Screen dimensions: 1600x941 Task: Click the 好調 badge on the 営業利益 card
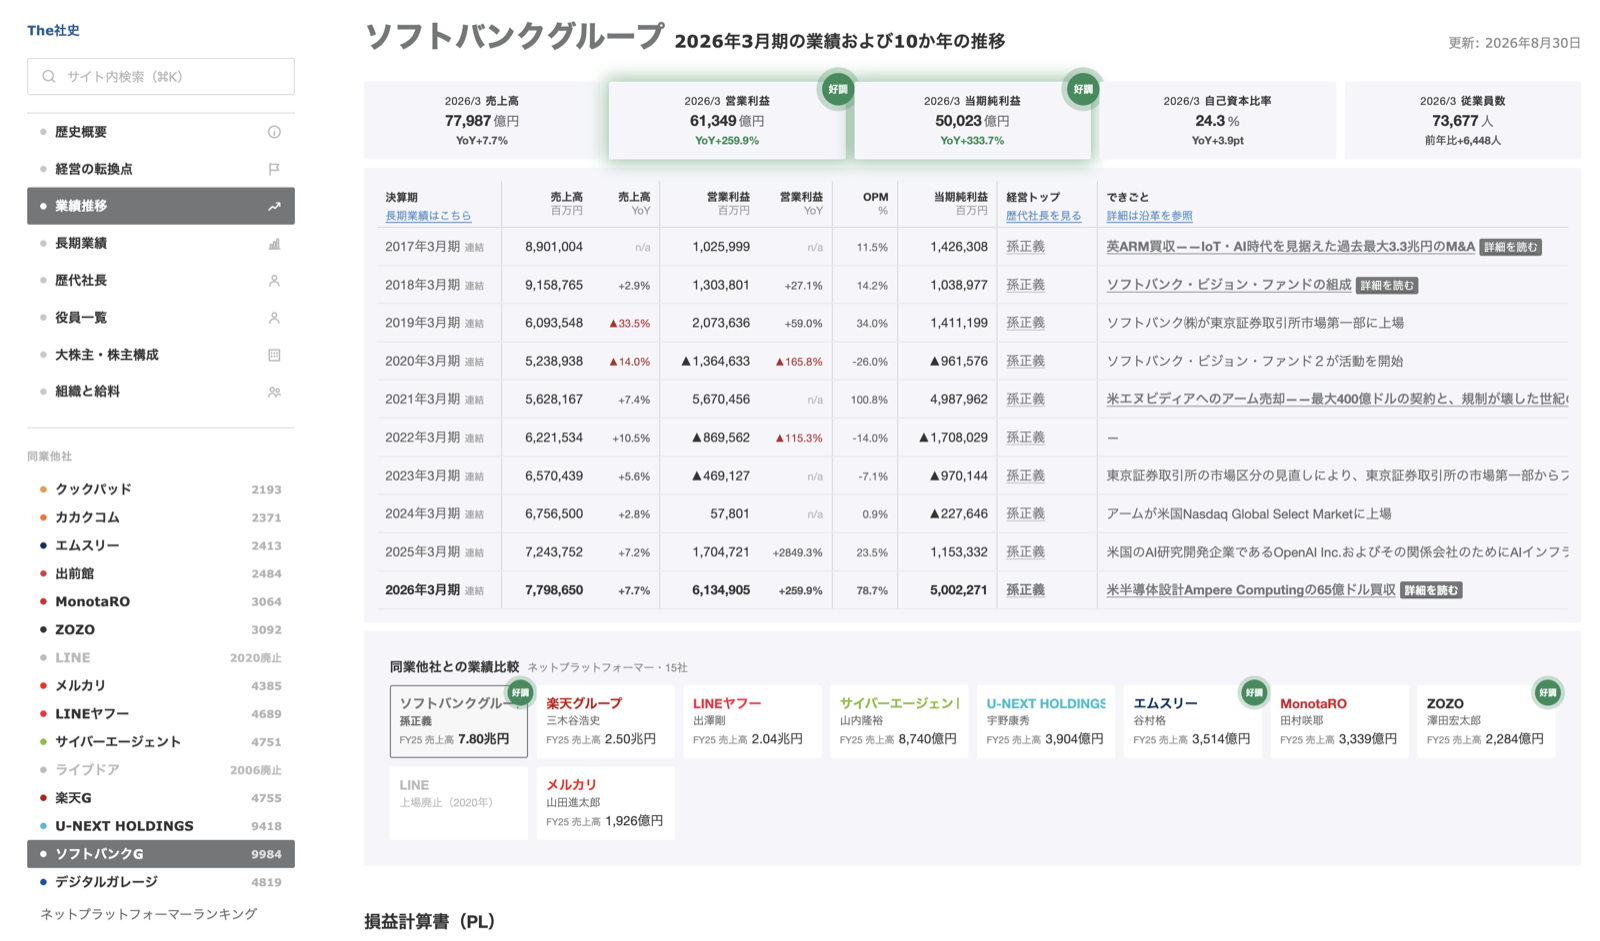[837, 89]
